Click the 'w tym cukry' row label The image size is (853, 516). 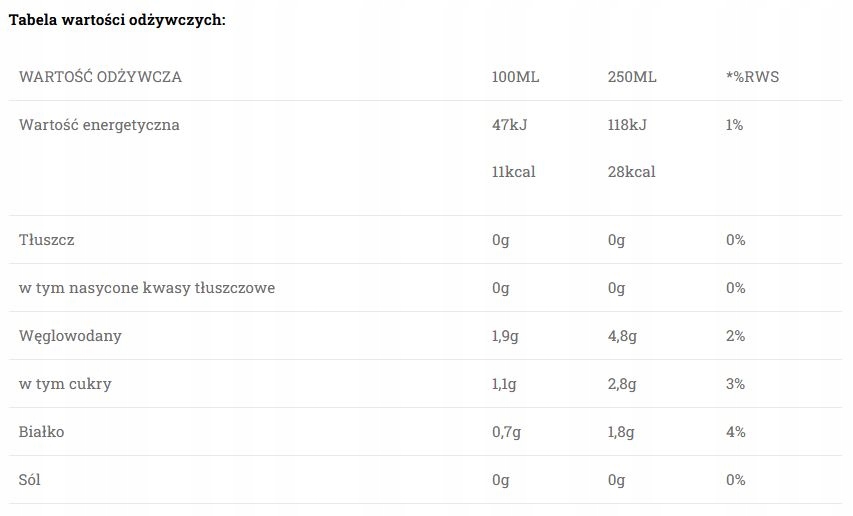(65, 384)
